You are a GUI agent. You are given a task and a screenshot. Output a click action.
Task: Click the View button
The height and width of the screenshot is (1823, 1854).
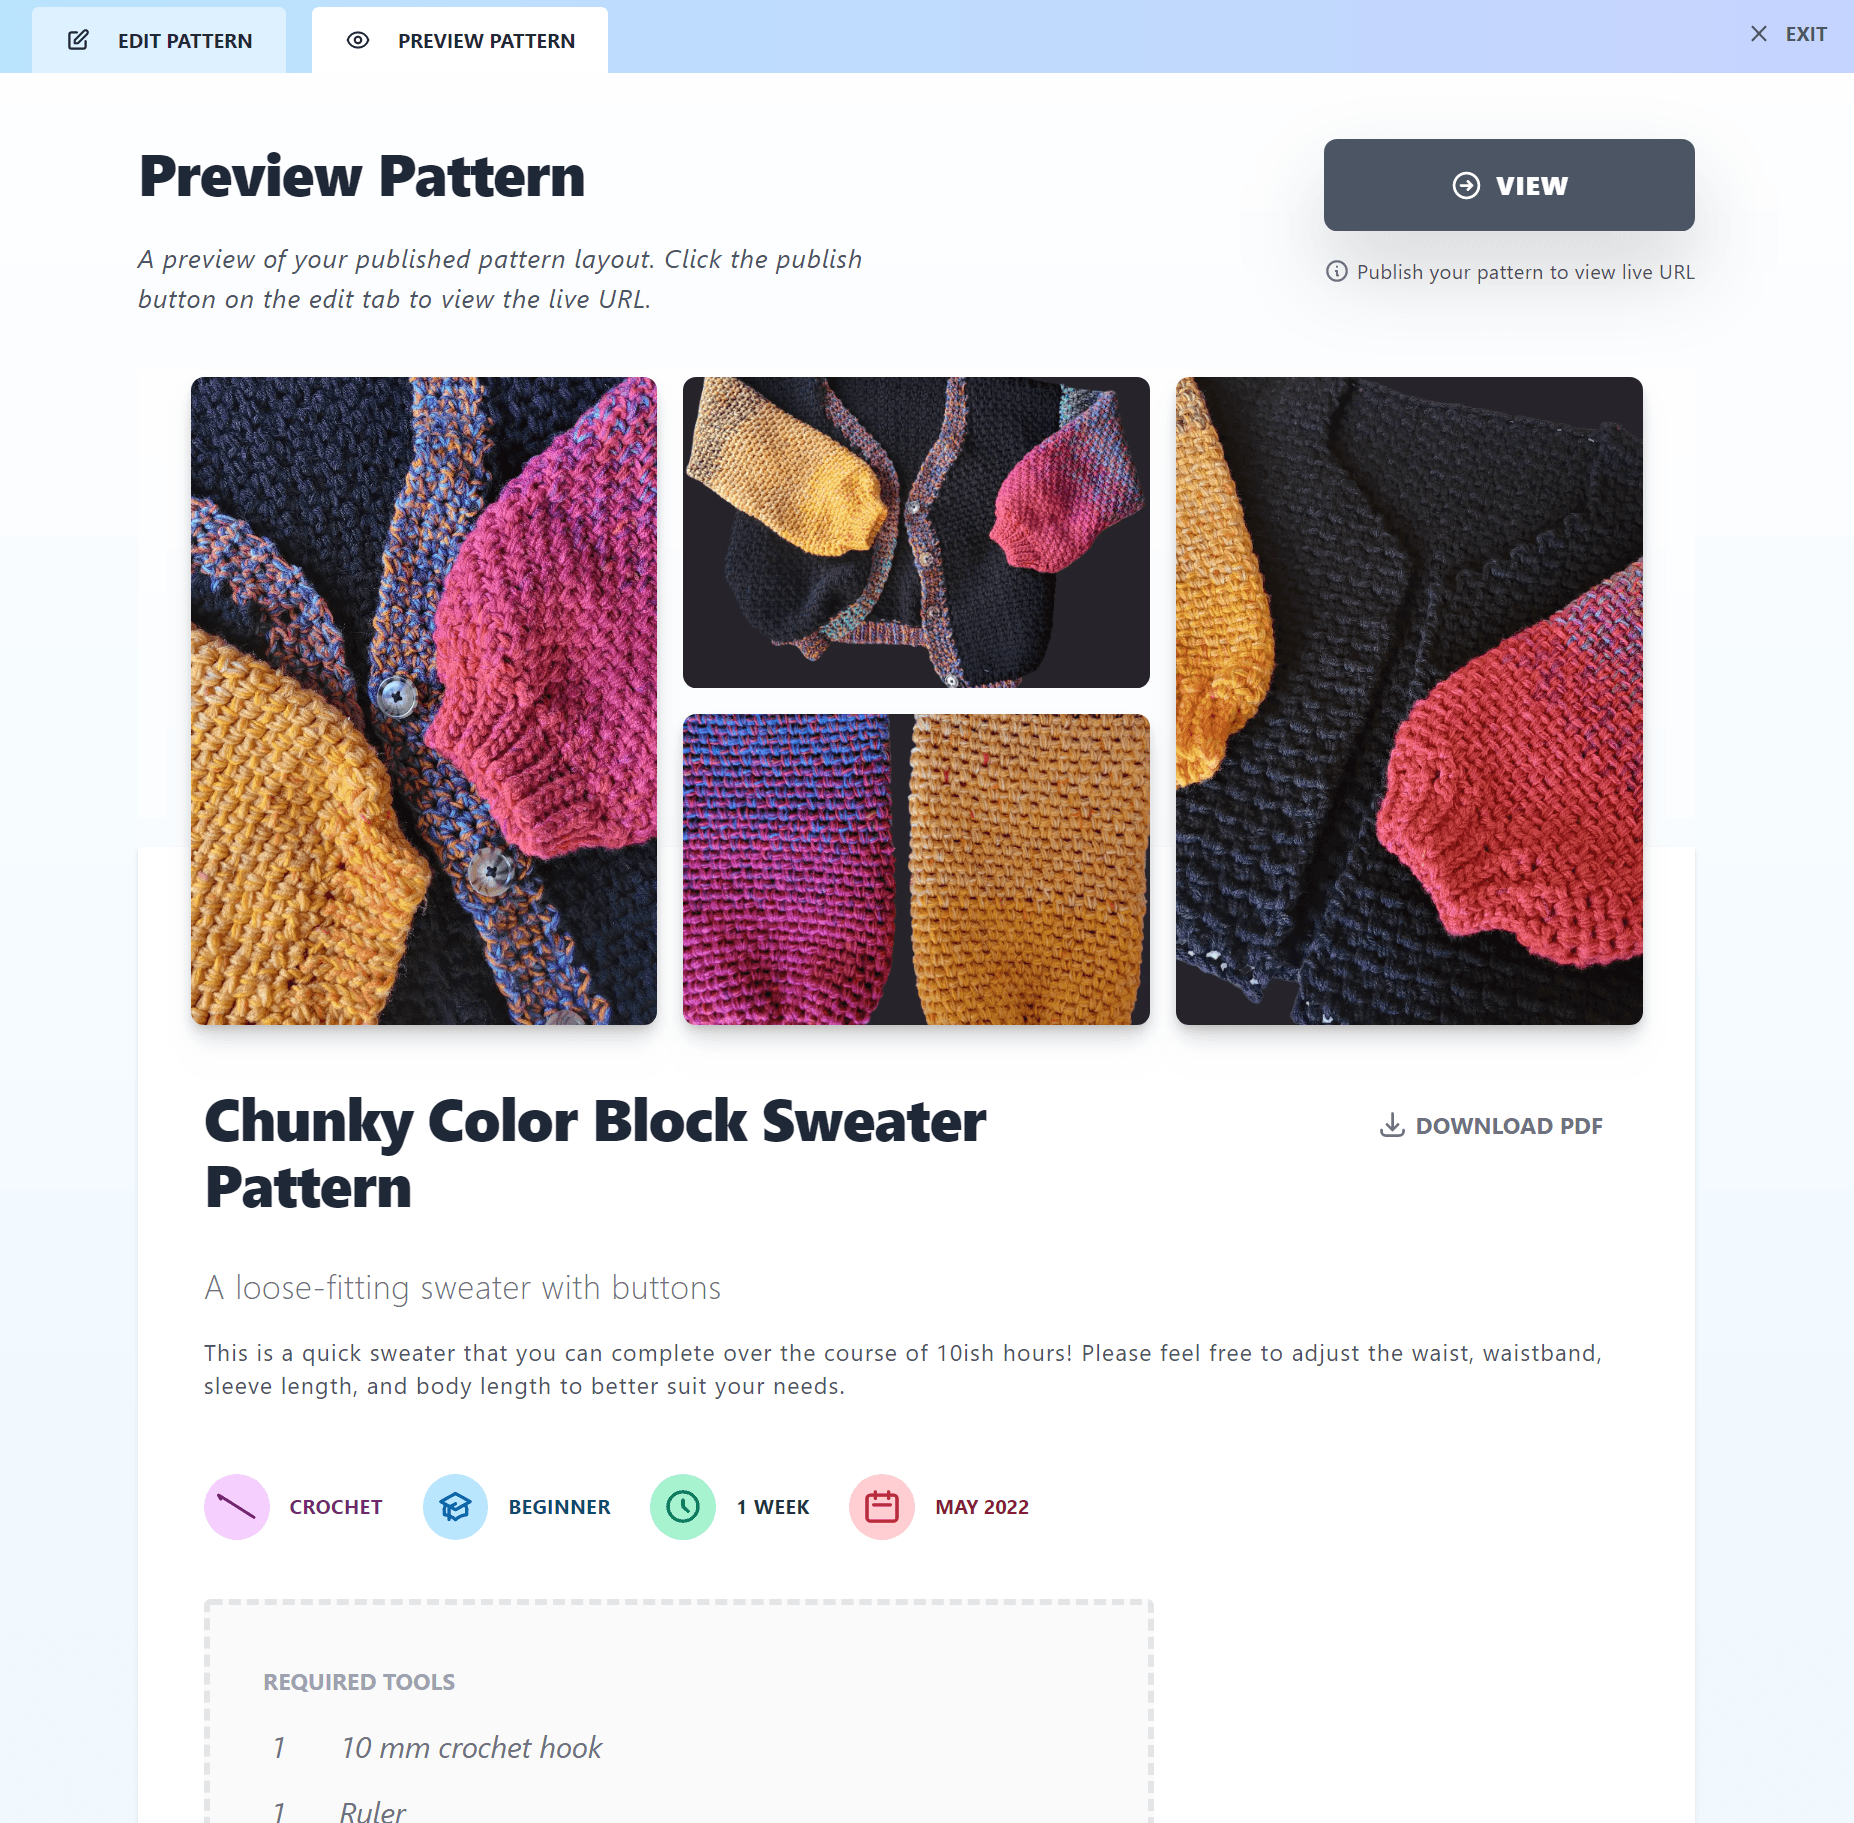(x=1508, y=184)
